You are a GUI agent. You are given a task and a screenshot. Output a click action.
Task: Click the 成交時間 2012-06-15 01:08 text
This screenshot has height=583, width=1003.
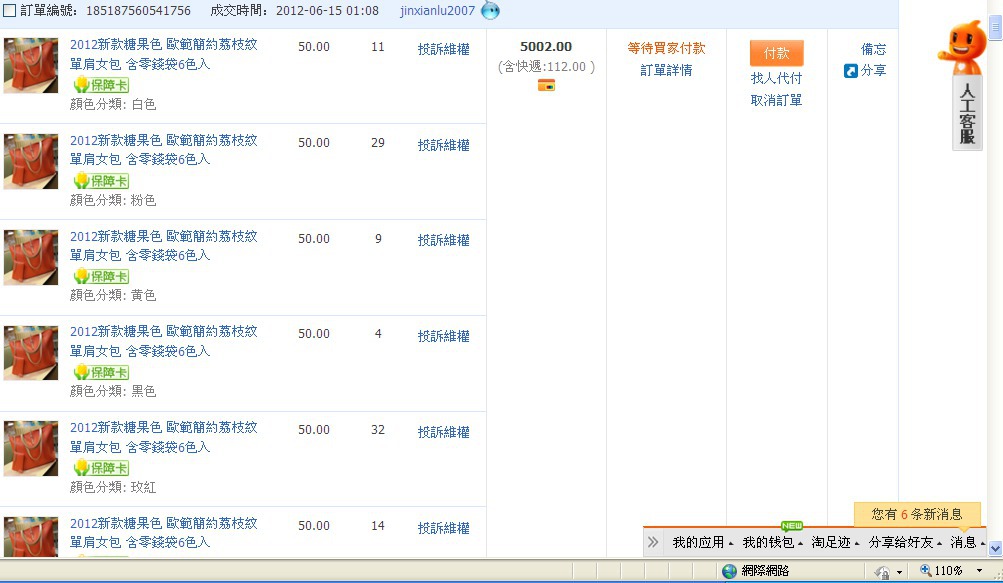point(294,11)
